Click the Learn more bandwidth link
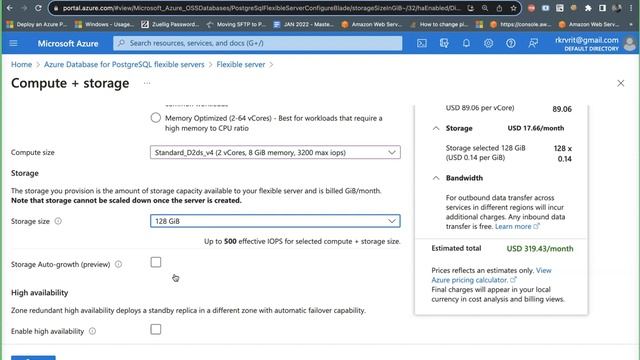This screenshot has width=640, height=360. [x=517, y=227]
